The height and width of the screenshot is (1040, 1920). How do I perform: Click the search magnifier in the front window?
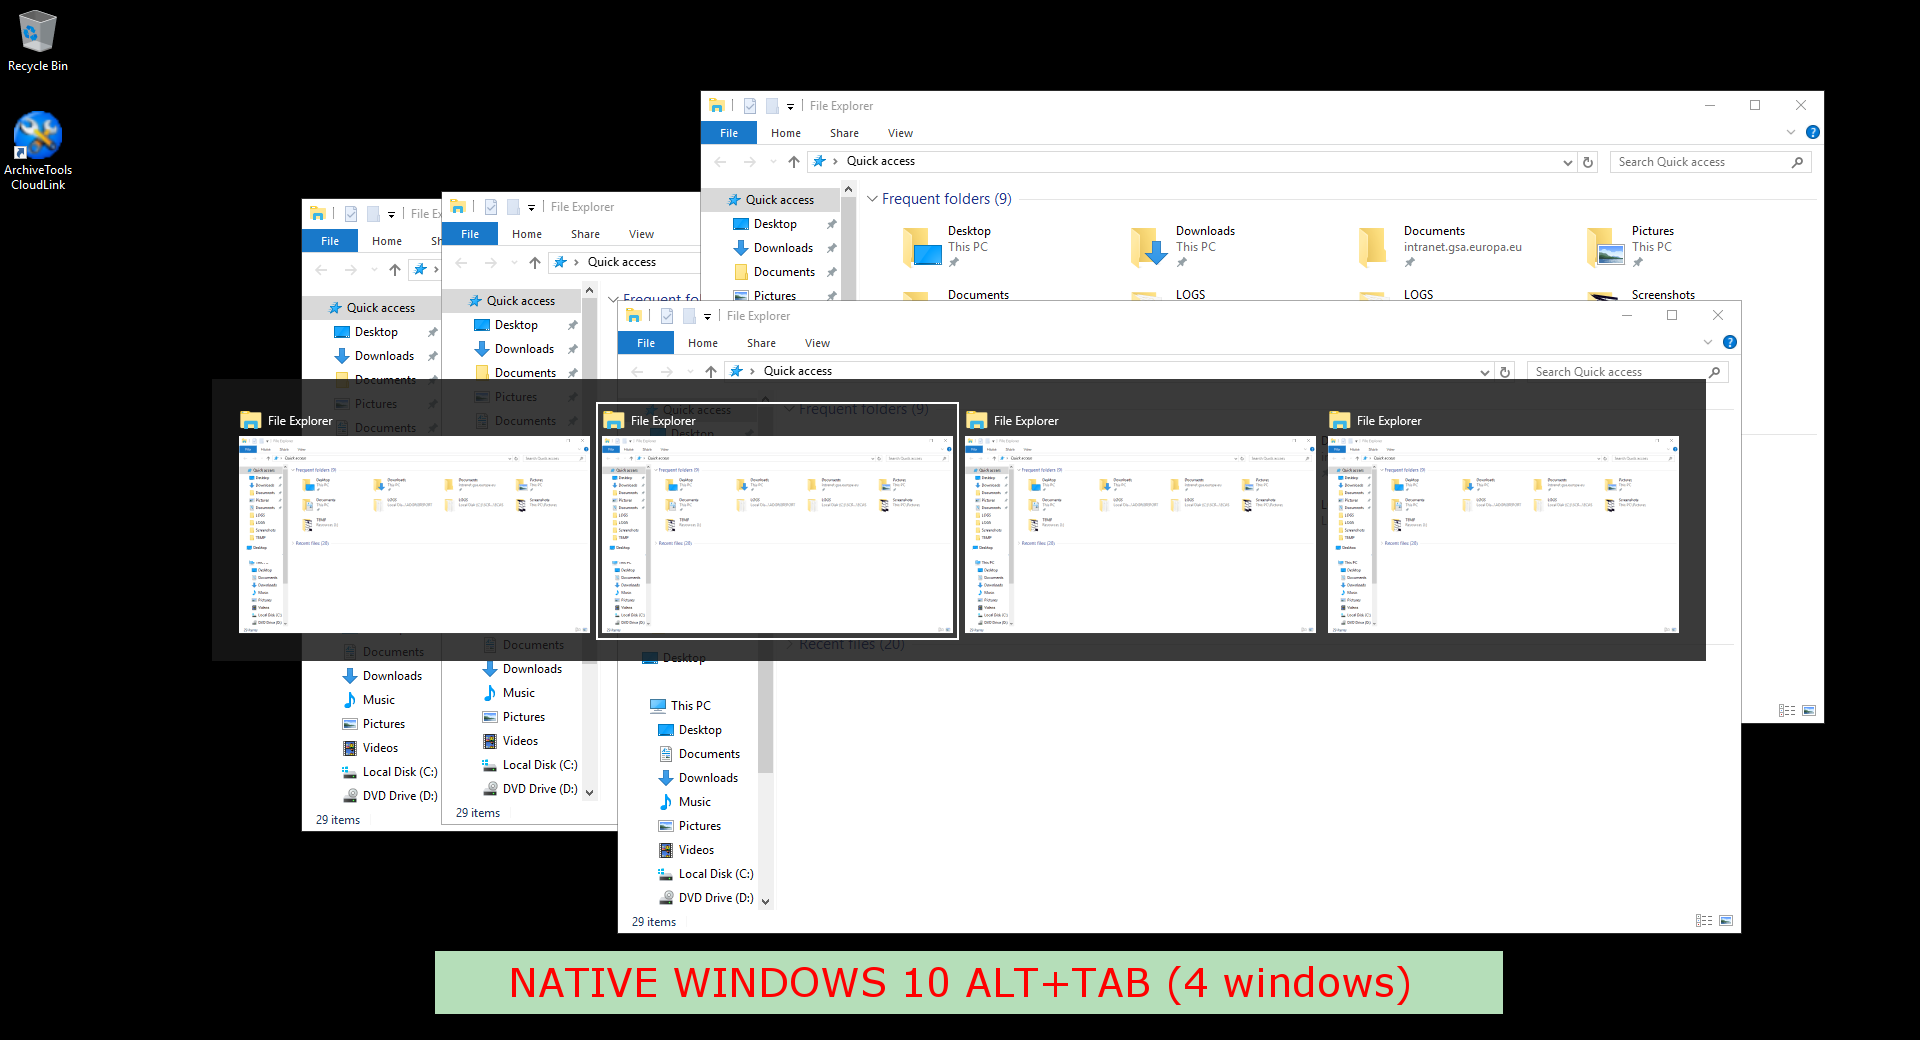tap(1714, 372)
